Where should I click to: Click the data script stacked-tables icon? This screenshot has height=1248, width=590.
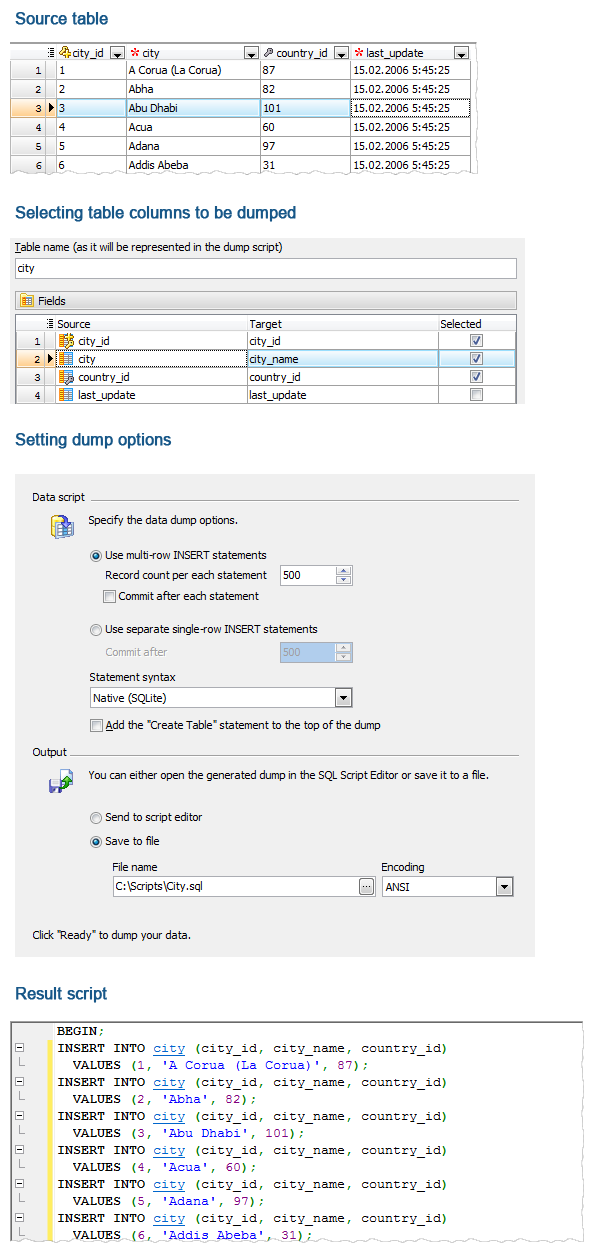pos(62,525)
